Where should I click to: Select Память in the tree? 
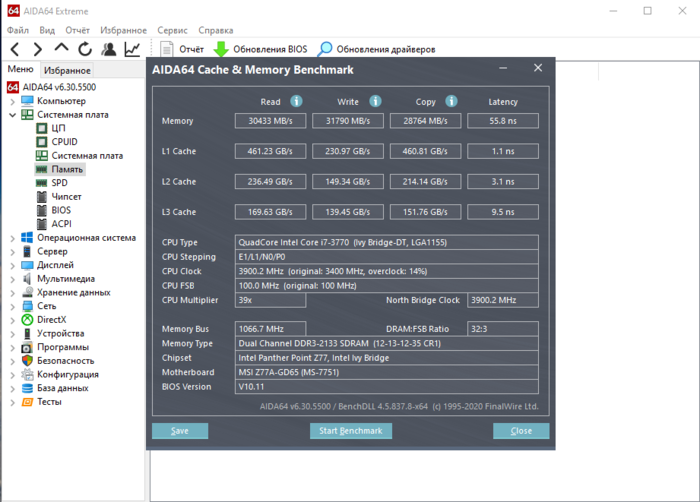[67, 169]
